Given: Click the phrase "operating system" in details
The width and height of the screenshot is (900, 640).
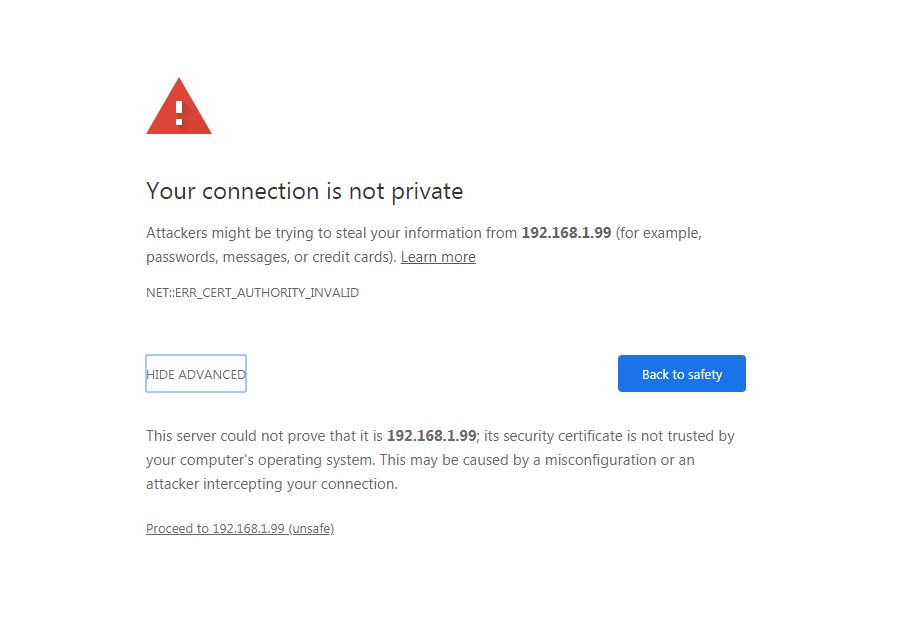Looking at the screenshot, I should [326, 460].
